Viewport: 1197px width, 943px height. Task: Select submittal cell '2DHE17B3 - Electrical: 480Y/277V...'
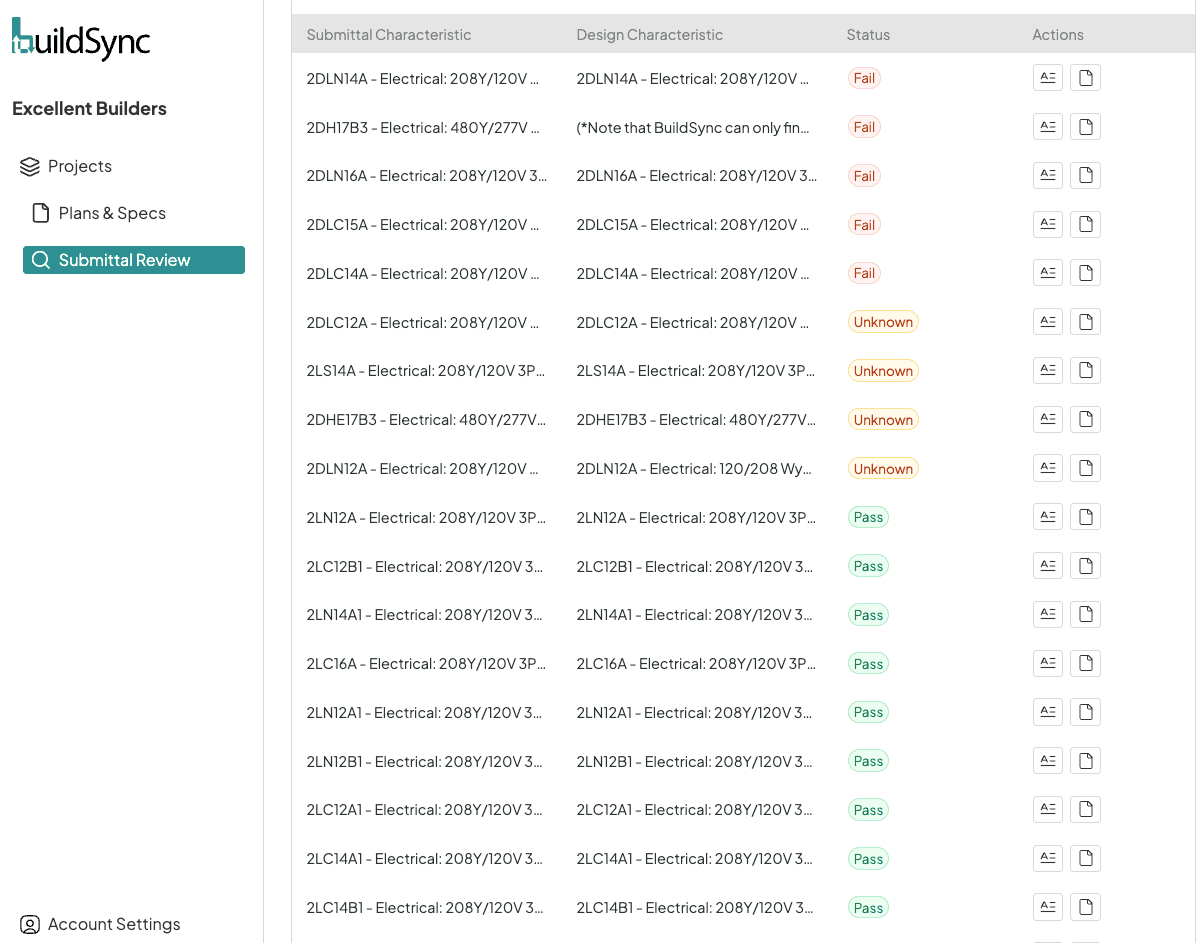pyautogui.click(x=426, y=420)
